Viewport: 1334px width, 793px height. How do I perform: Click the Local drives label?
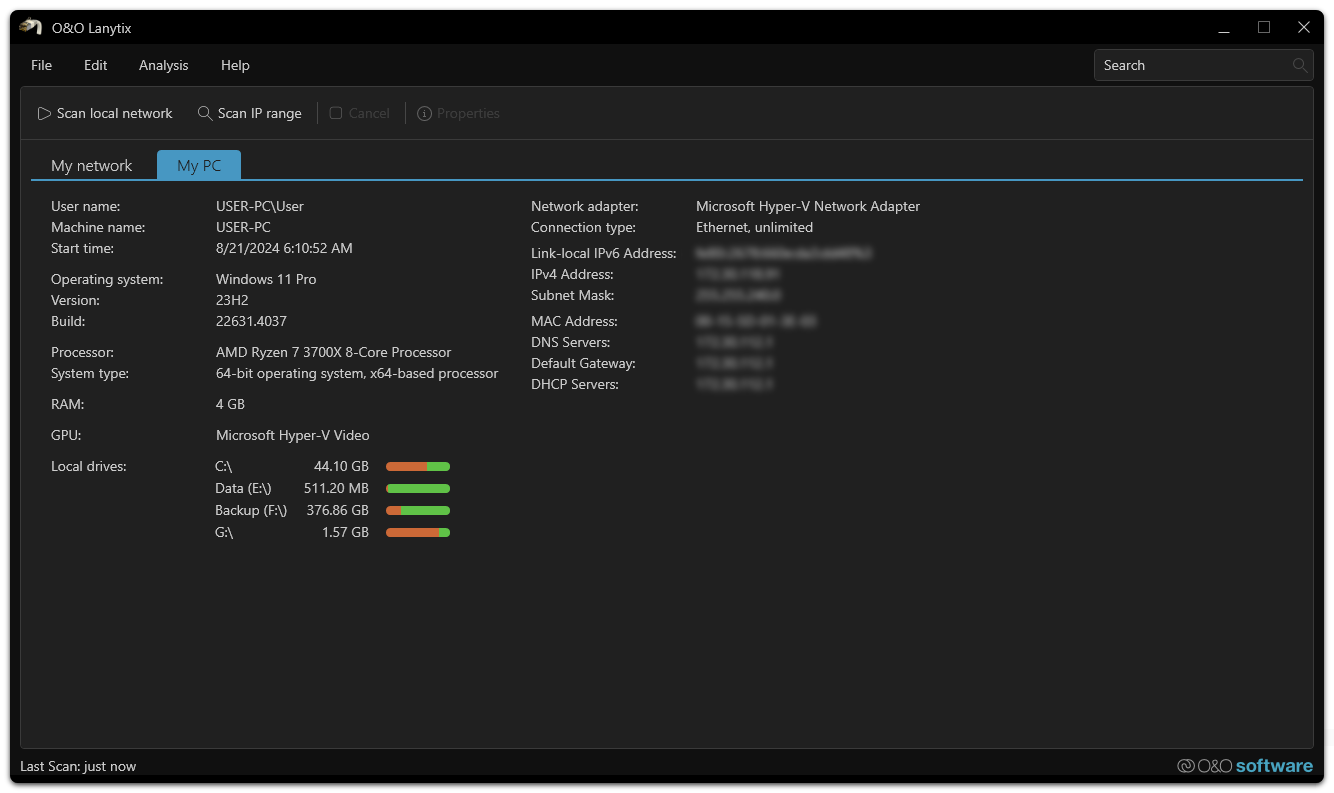[x=89, y=466]
